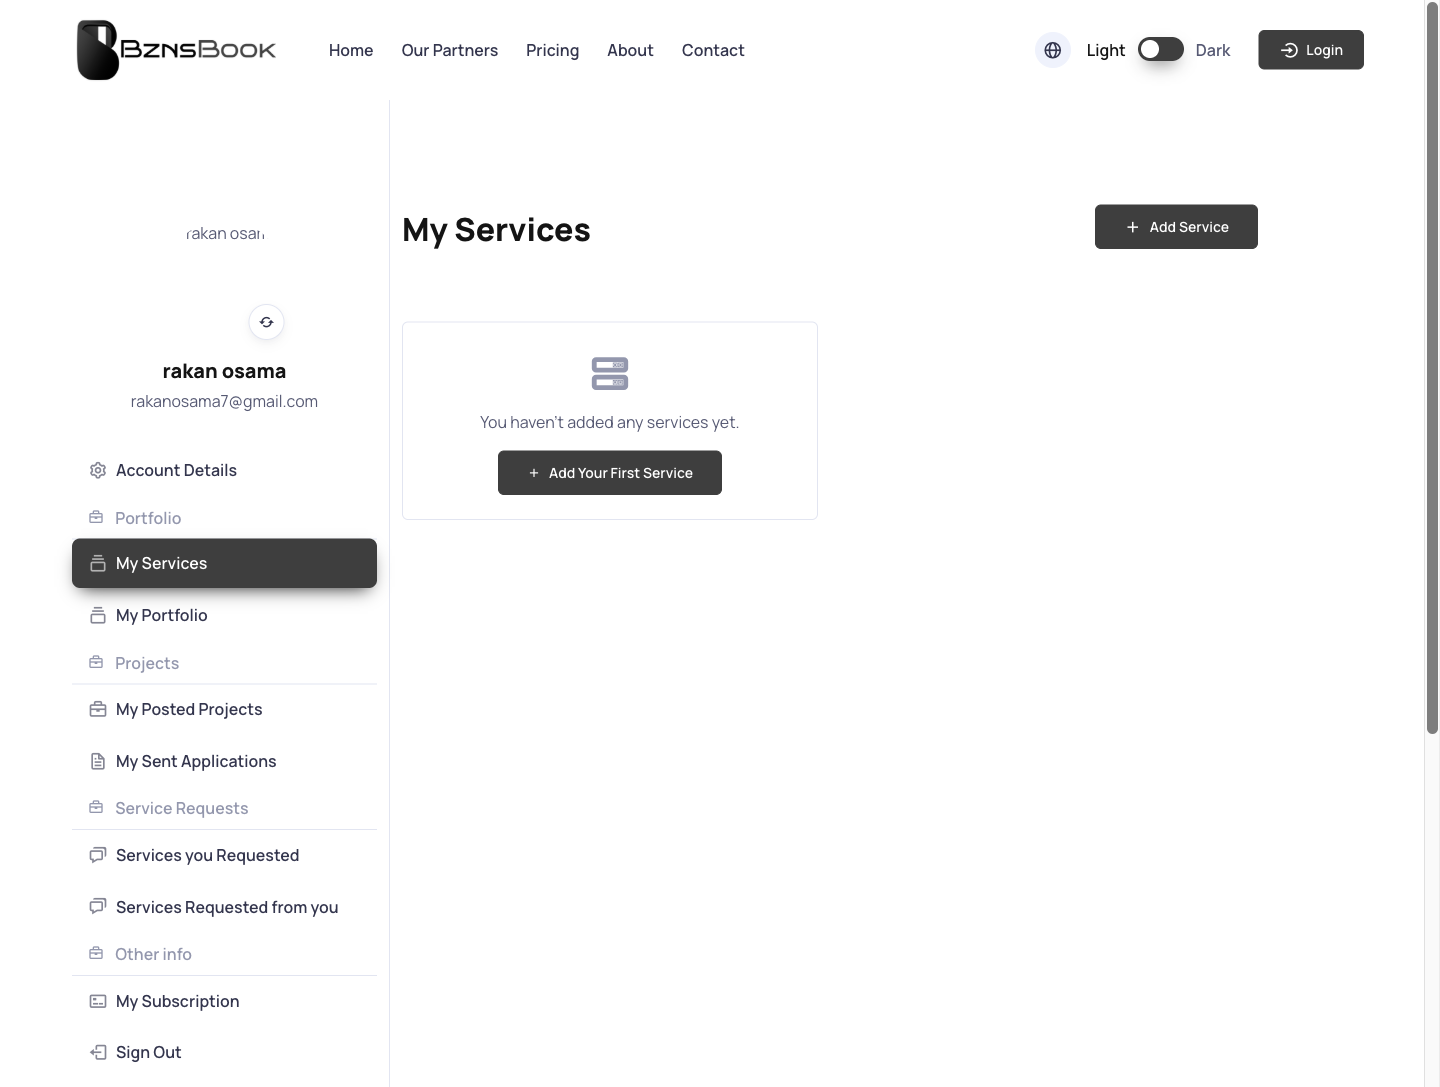
Task: Click the rakan osama profile image
Action: click(225, 233)
